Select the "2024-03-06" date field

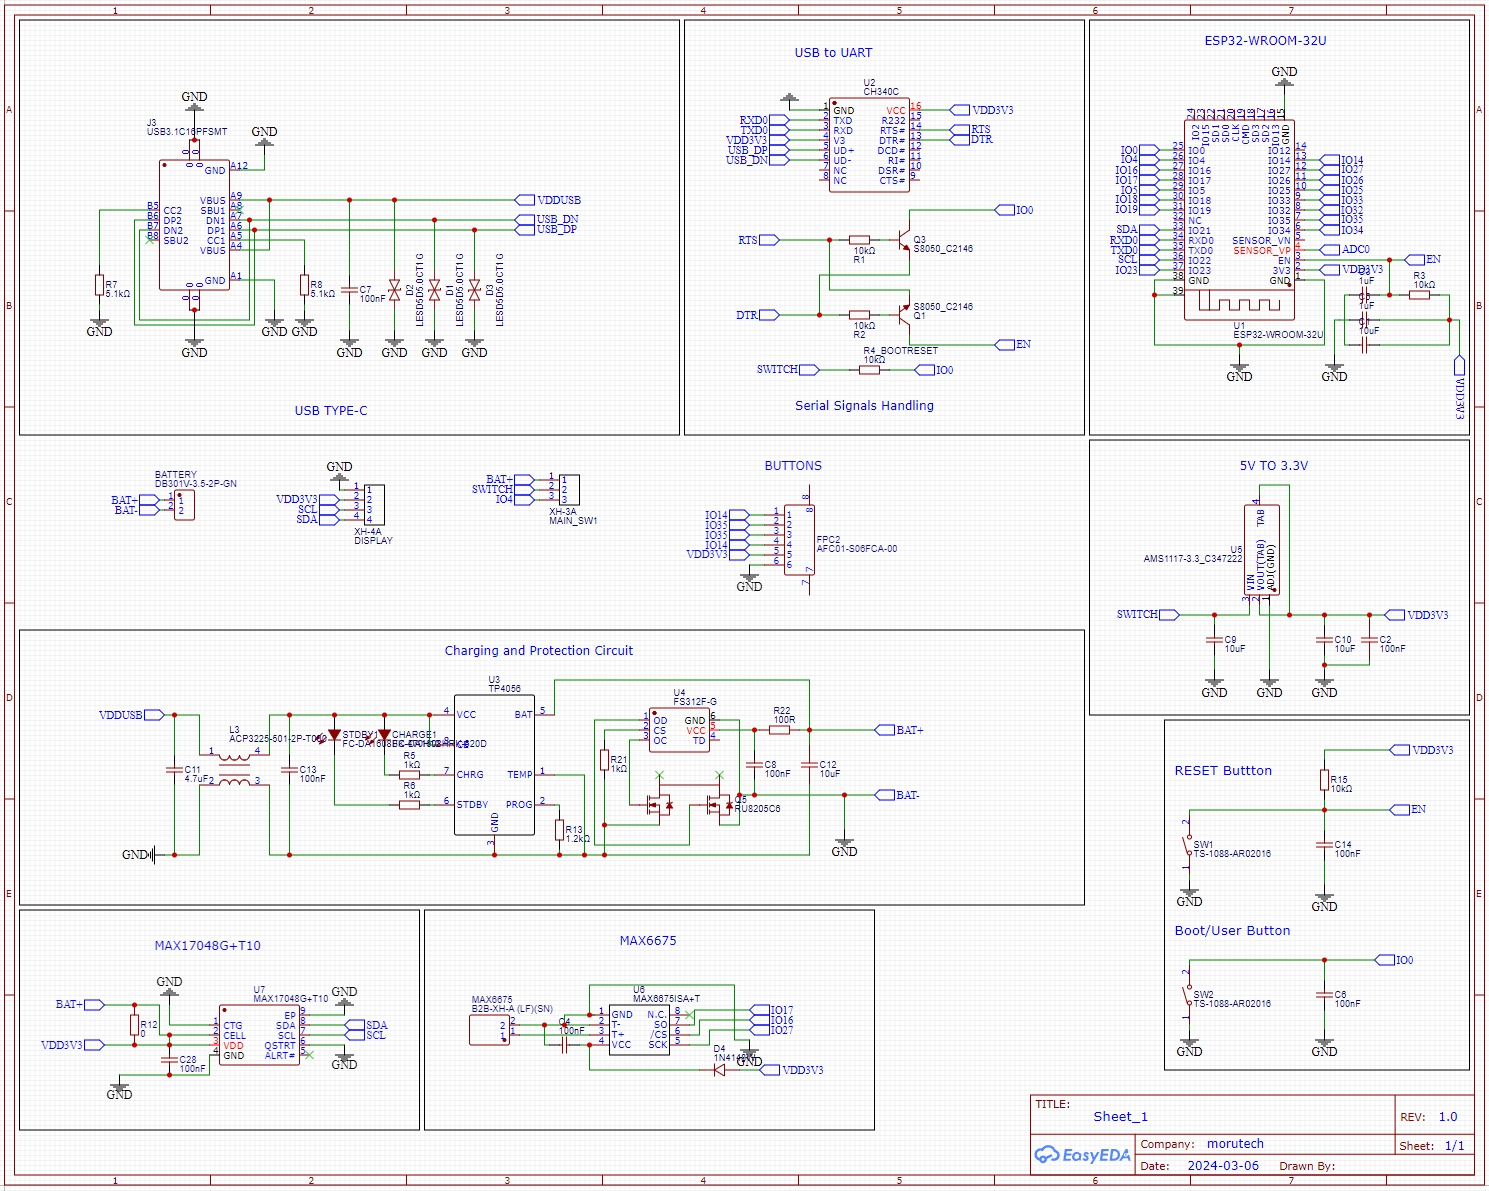coord(1223,1165)
